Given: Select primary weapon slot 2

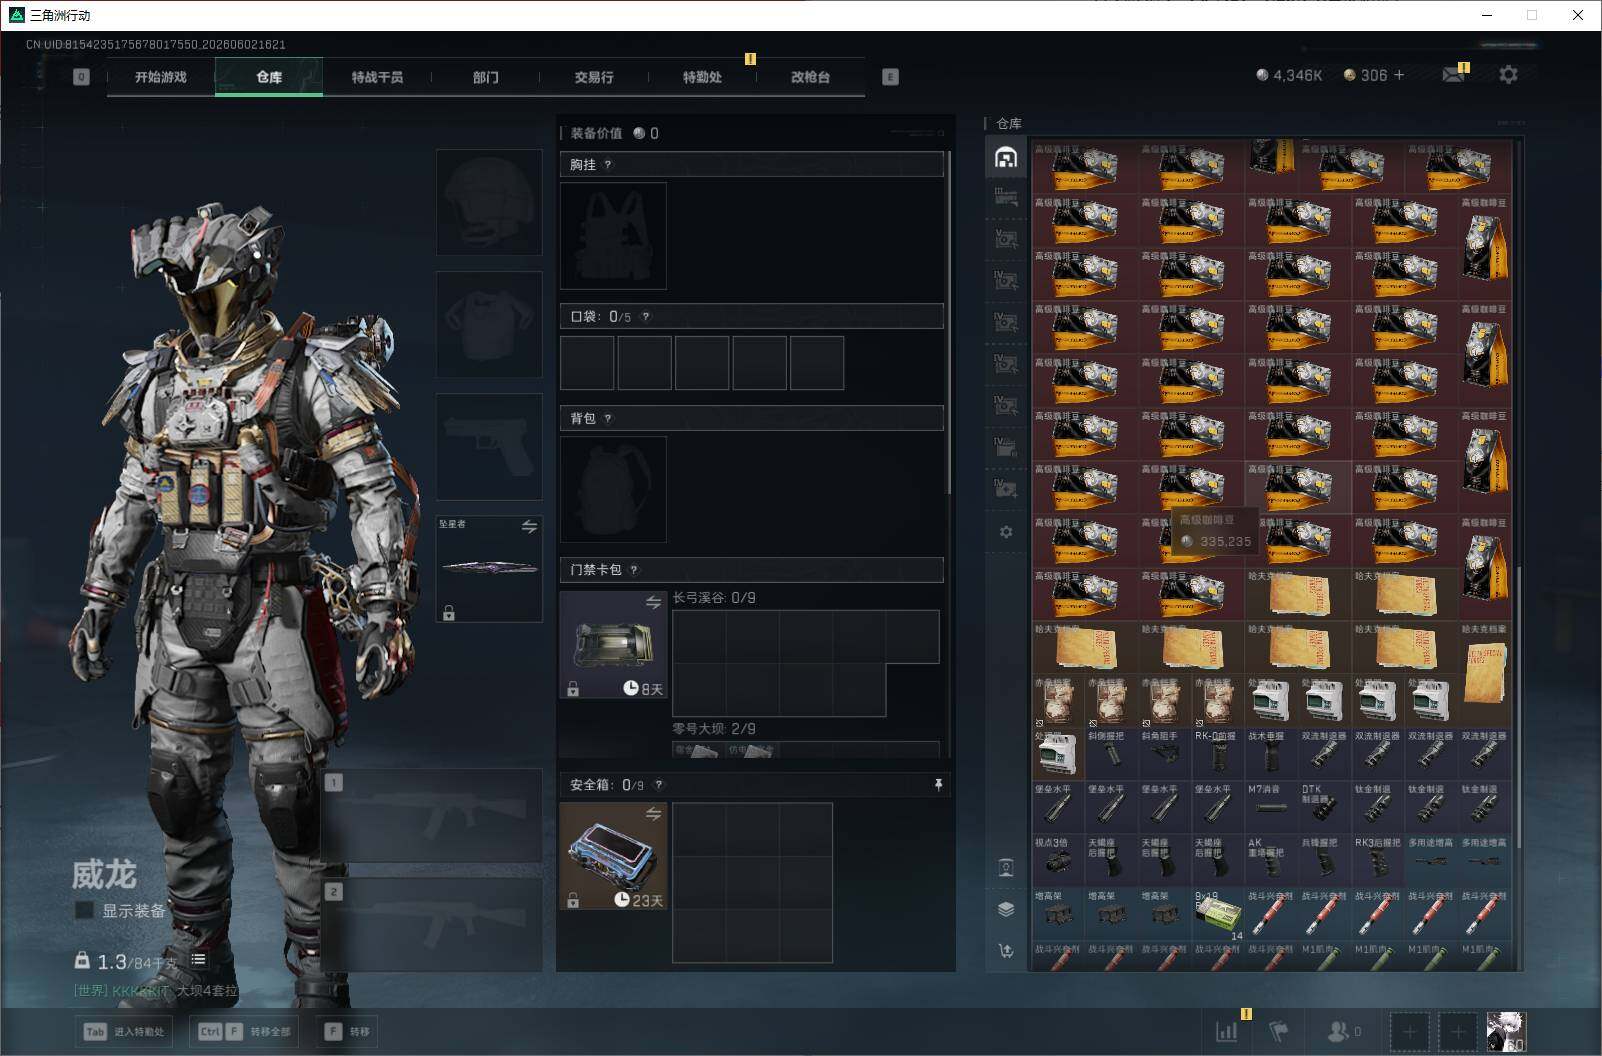Looking at the screenshot, I should pos(433,925).
